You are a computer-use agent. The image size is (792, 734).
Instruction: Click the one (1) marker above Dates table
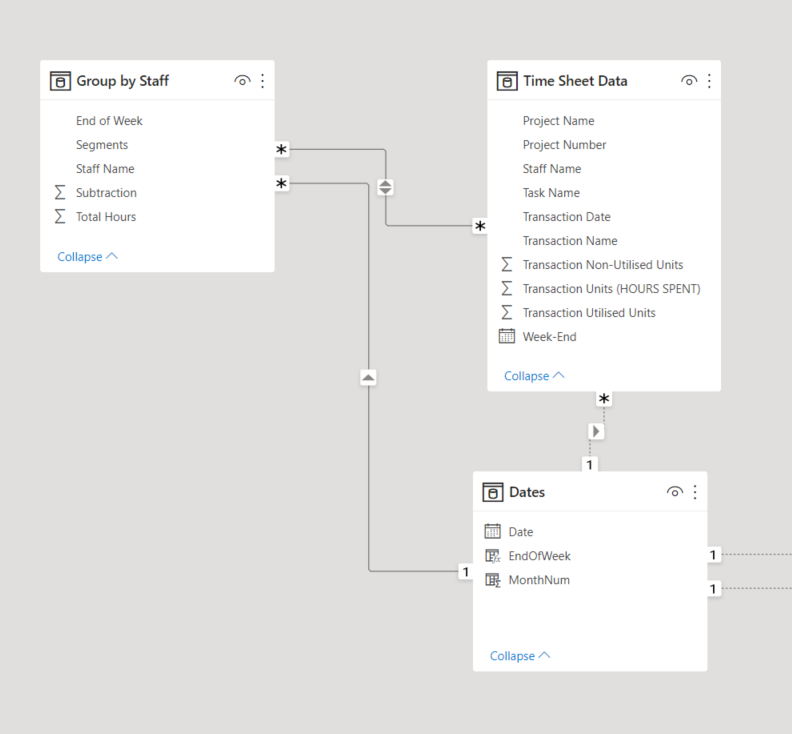click(589, 464)
